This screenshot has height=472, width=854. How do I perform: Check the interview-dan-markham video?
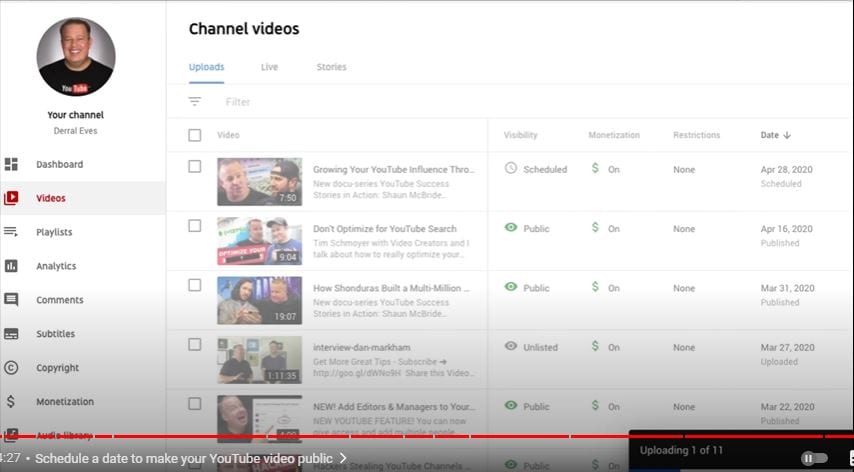(x=194, y=345)
